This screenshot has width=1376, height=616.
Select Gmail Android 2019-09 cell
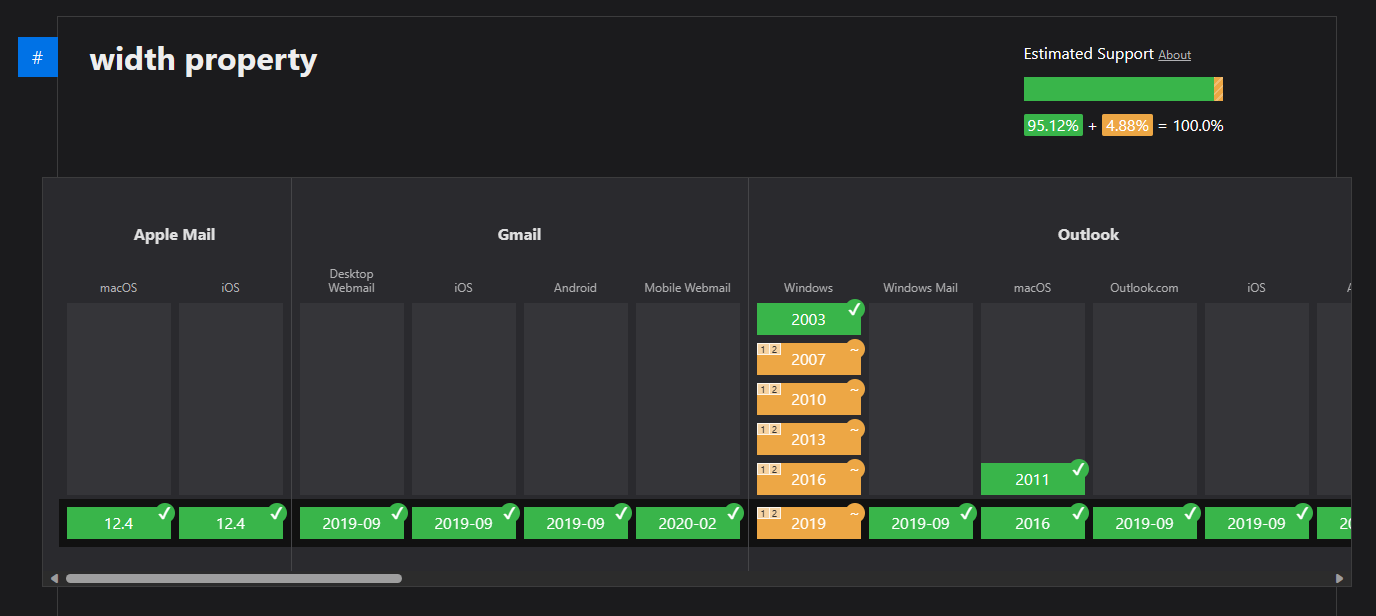pyautogui.click(x=576, y=523)
